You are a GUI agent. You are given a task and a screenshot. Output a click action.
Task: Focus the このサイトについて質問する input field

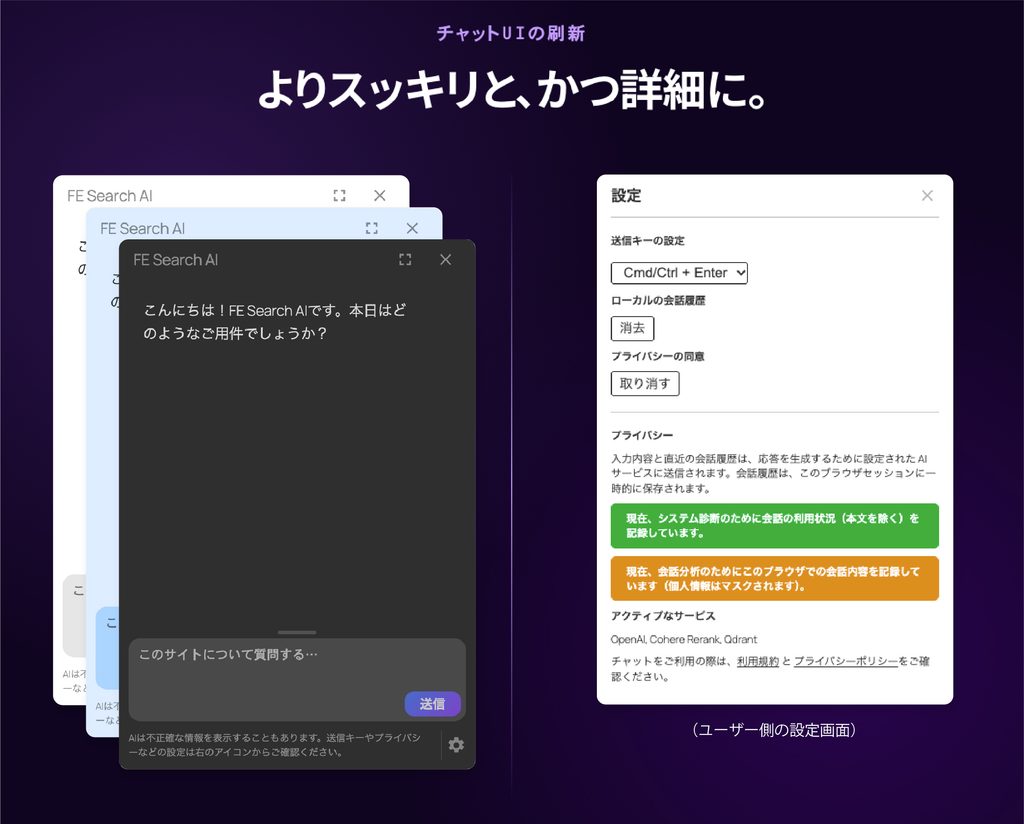click(297, 679)
